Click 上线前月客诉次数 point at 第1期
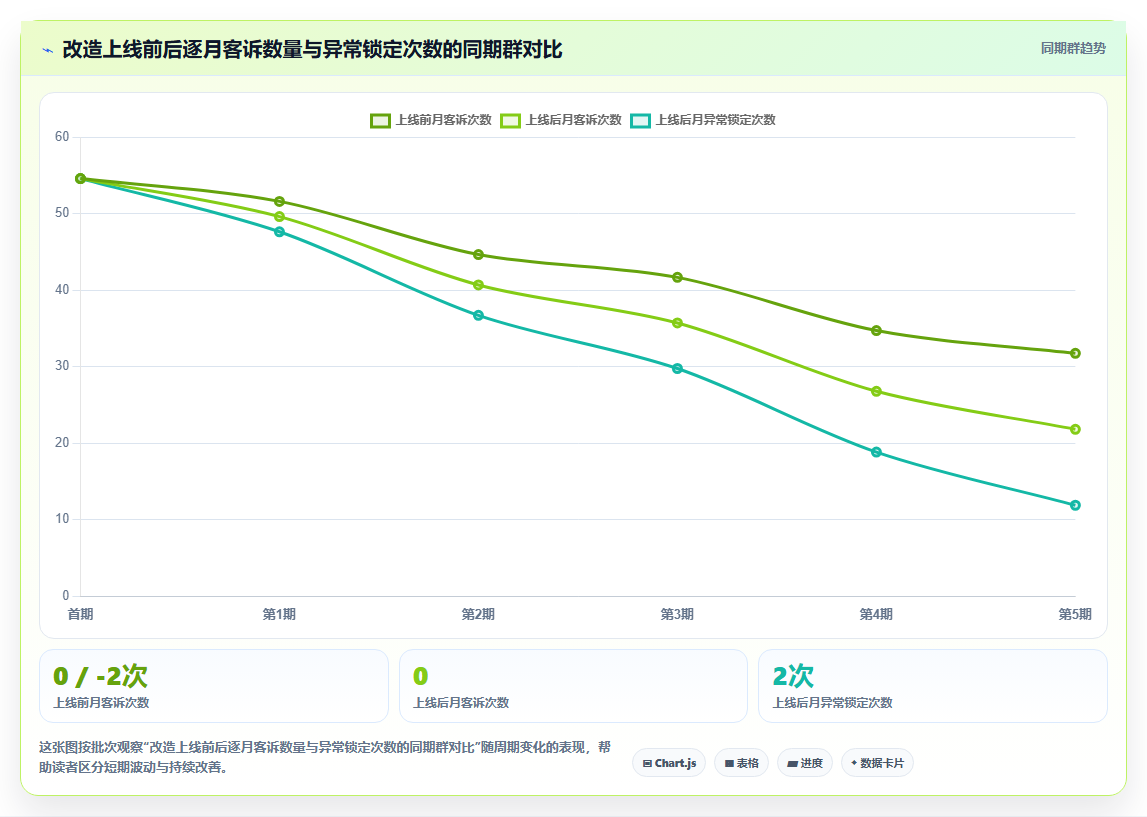Image resolution: width=1147 pixels, height=817 pixels. (x=279, y=201)
